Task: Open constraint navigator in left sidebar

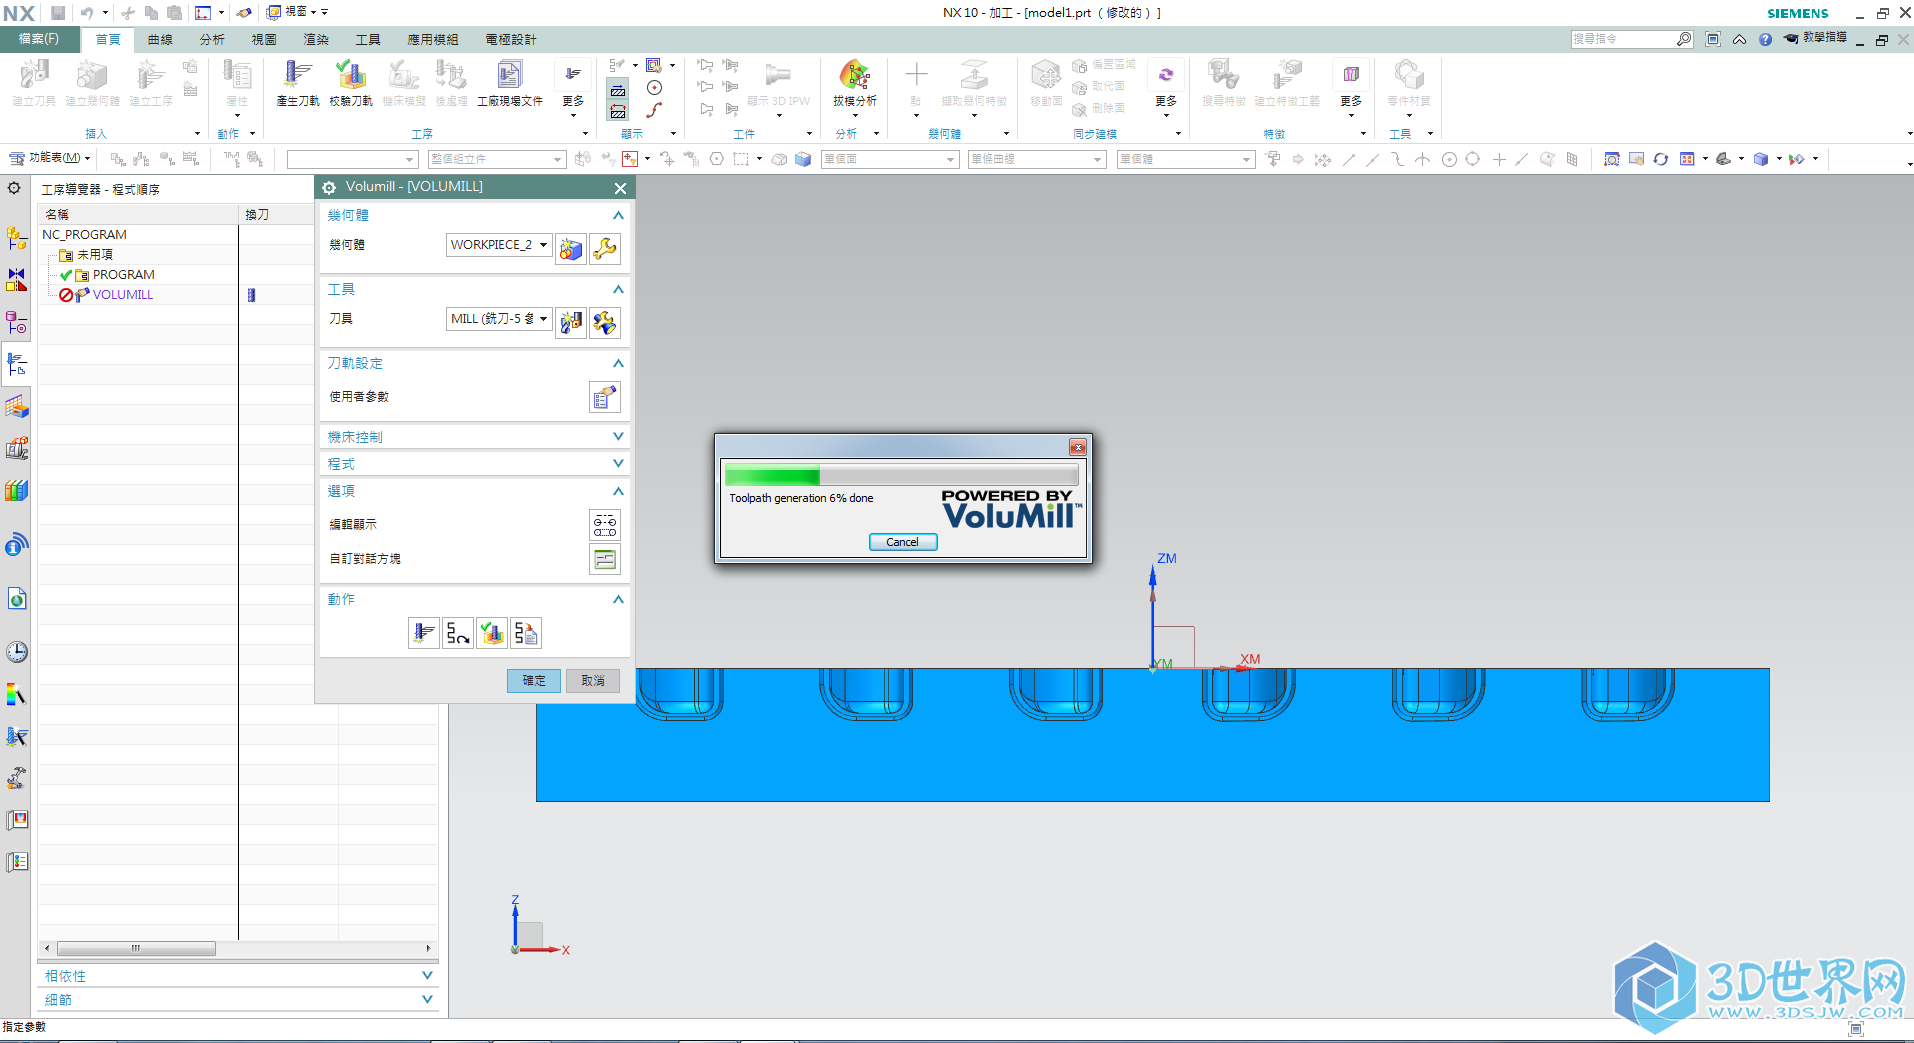Action: [x=16, y=280]
